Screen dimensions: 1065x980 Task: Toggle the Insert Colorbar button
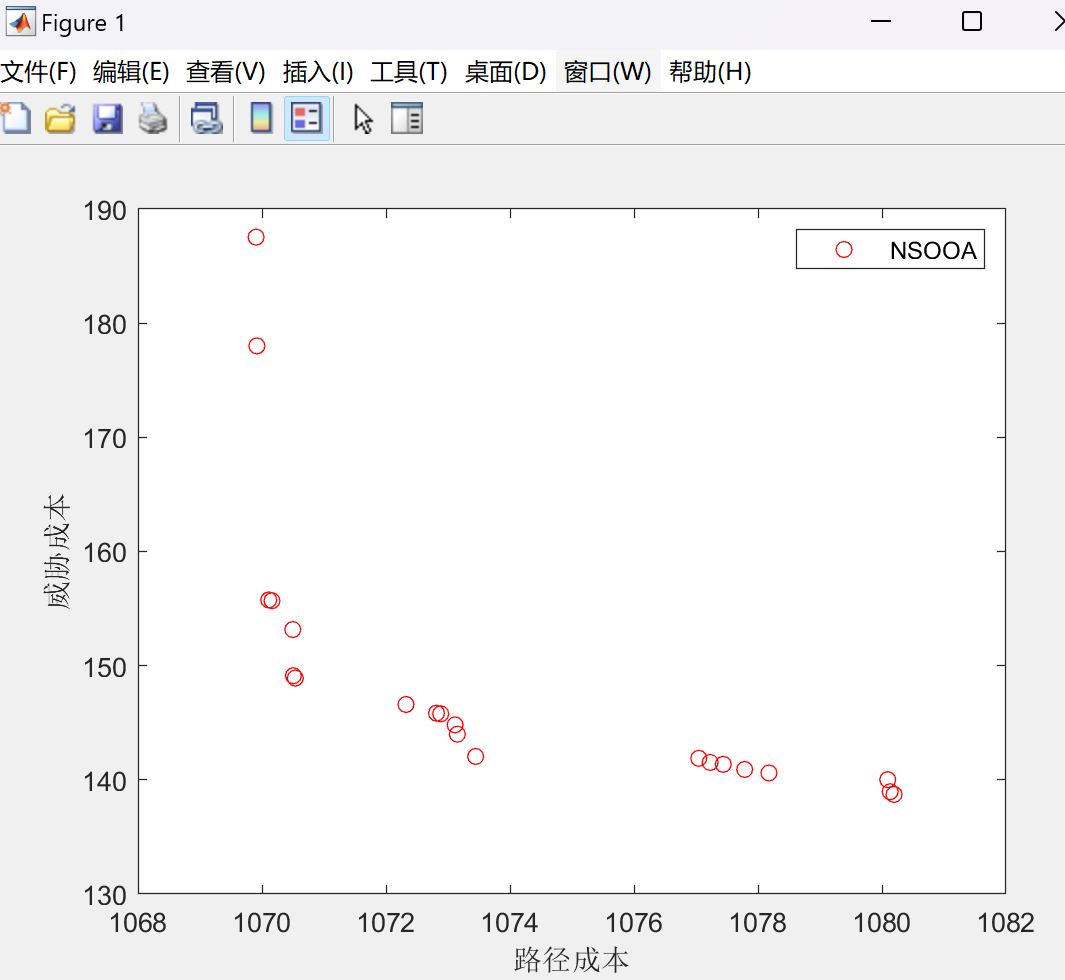[261, 118]
